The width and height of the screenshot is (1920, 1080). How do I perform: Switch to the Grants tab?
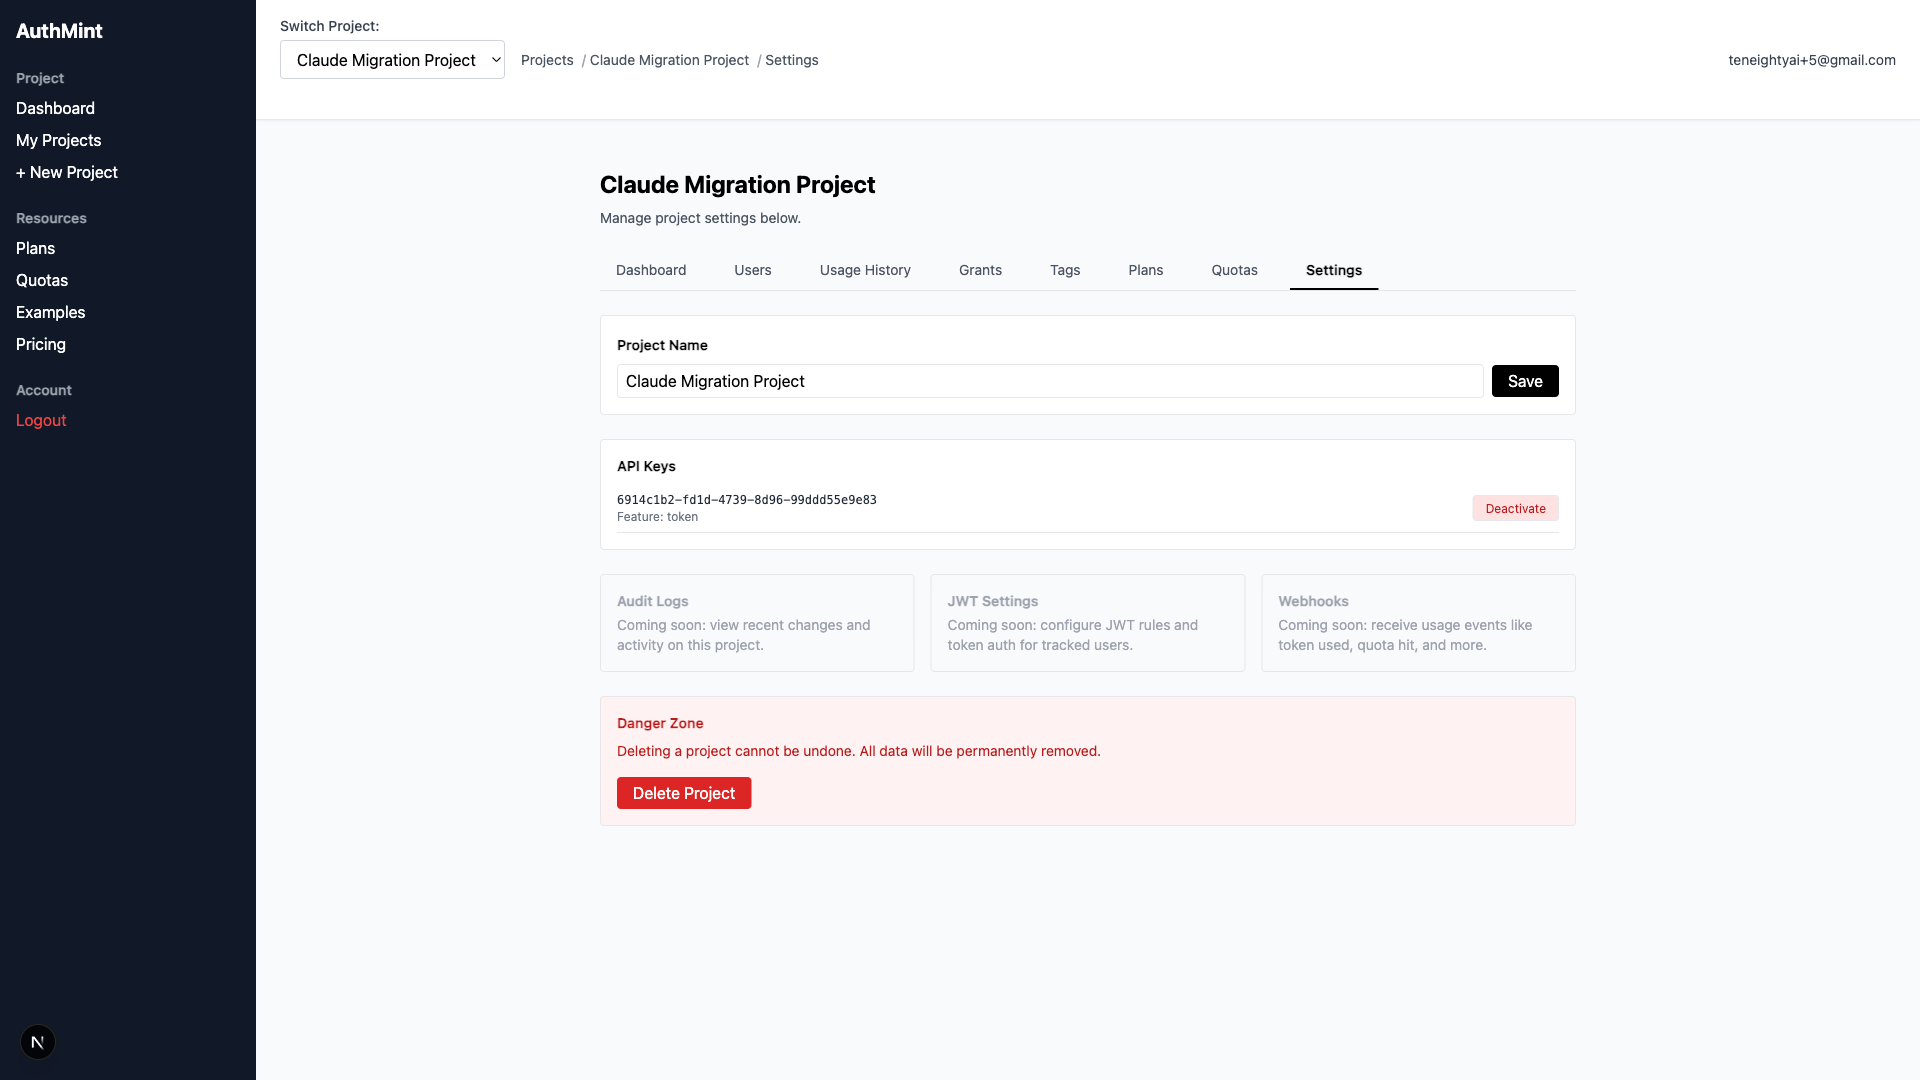[980, 270]
